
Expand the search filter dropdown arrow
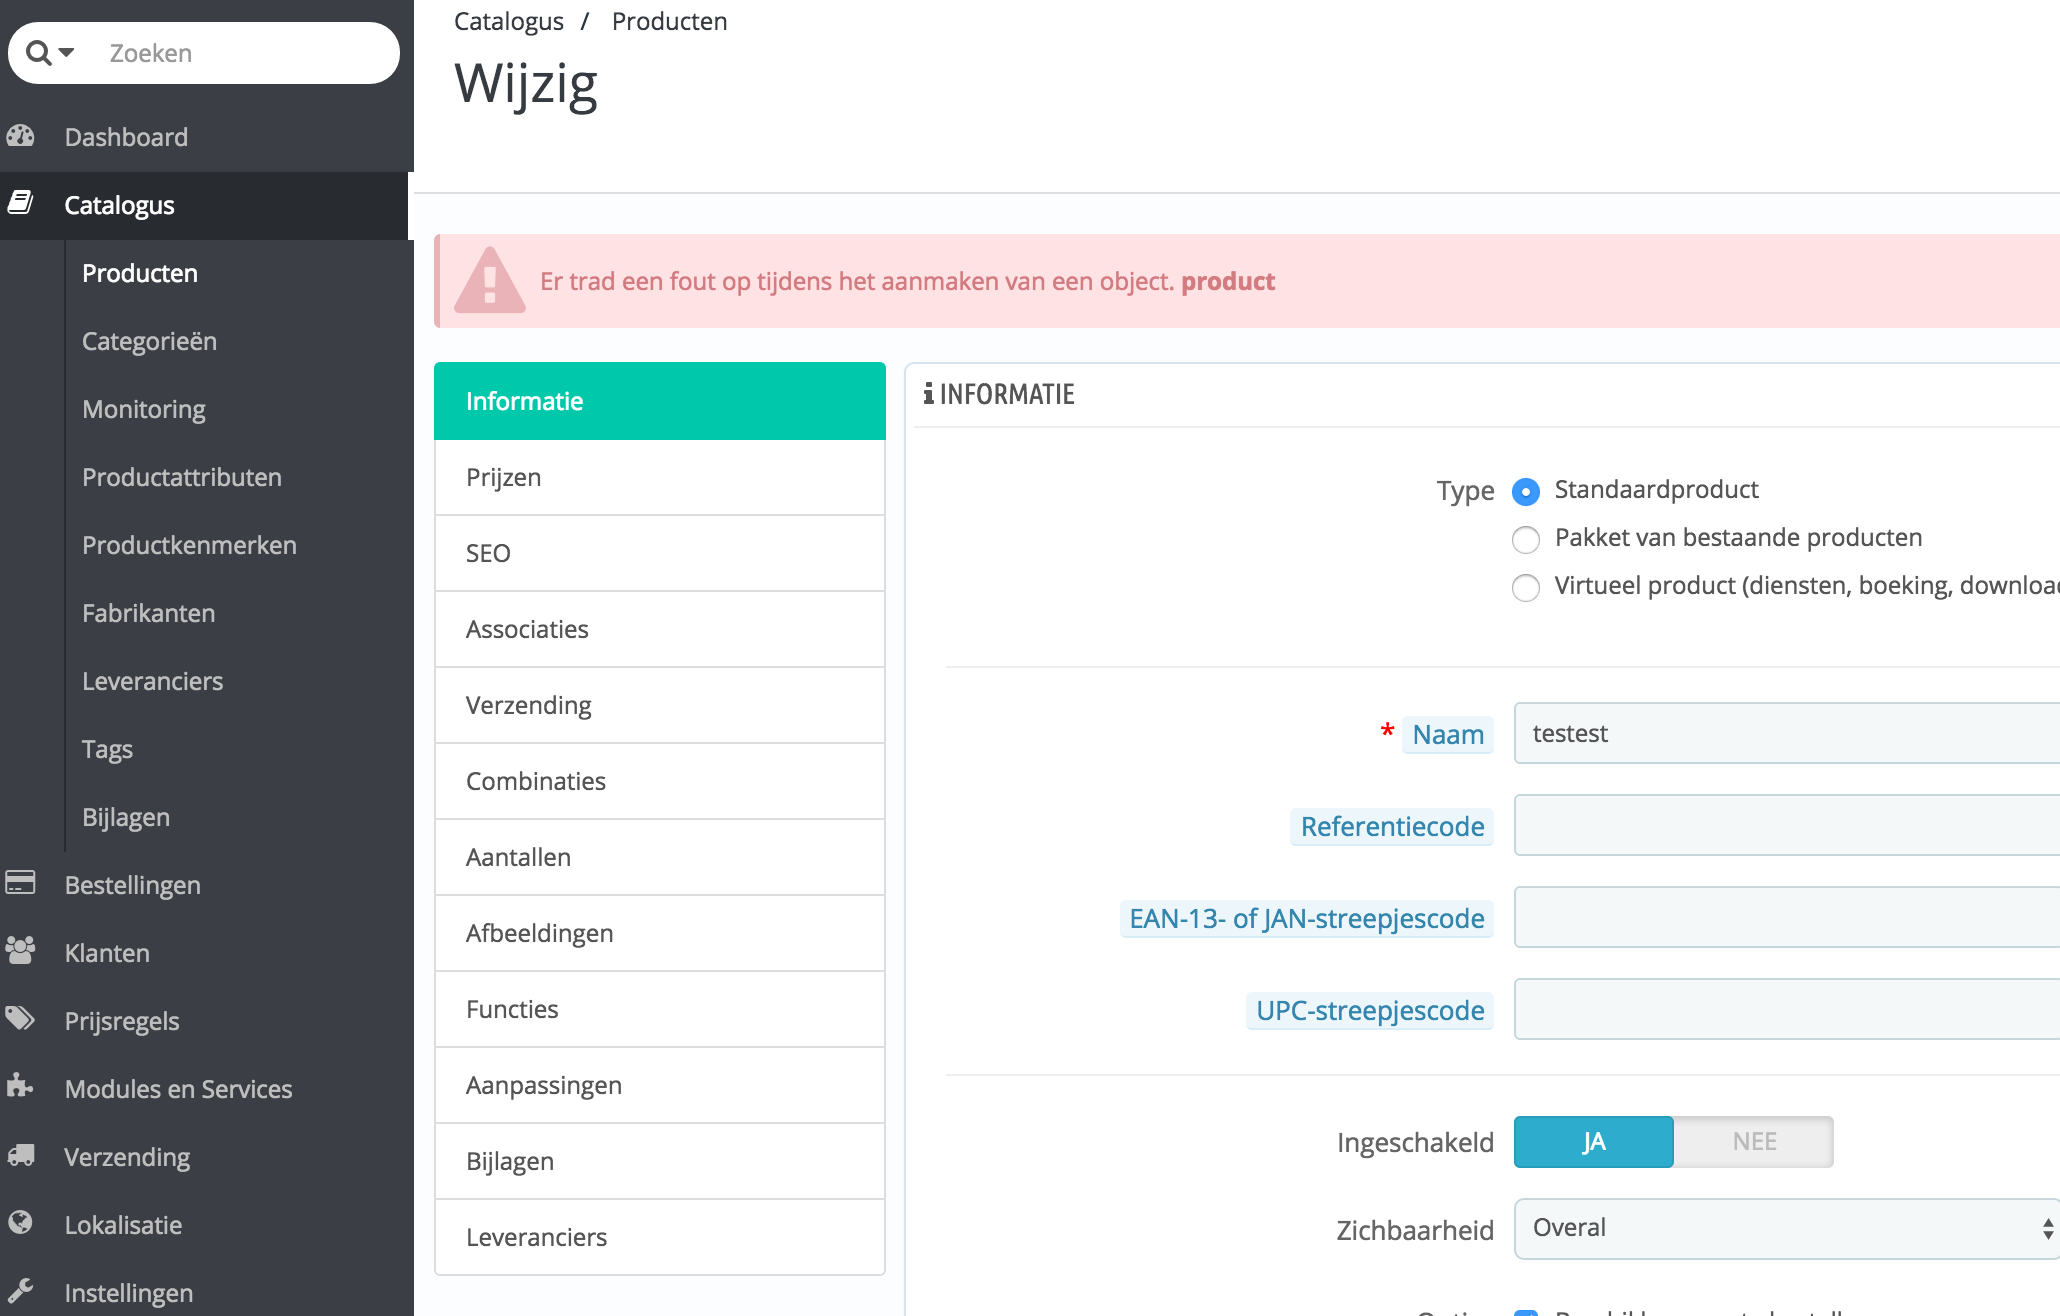pos(66,52)
